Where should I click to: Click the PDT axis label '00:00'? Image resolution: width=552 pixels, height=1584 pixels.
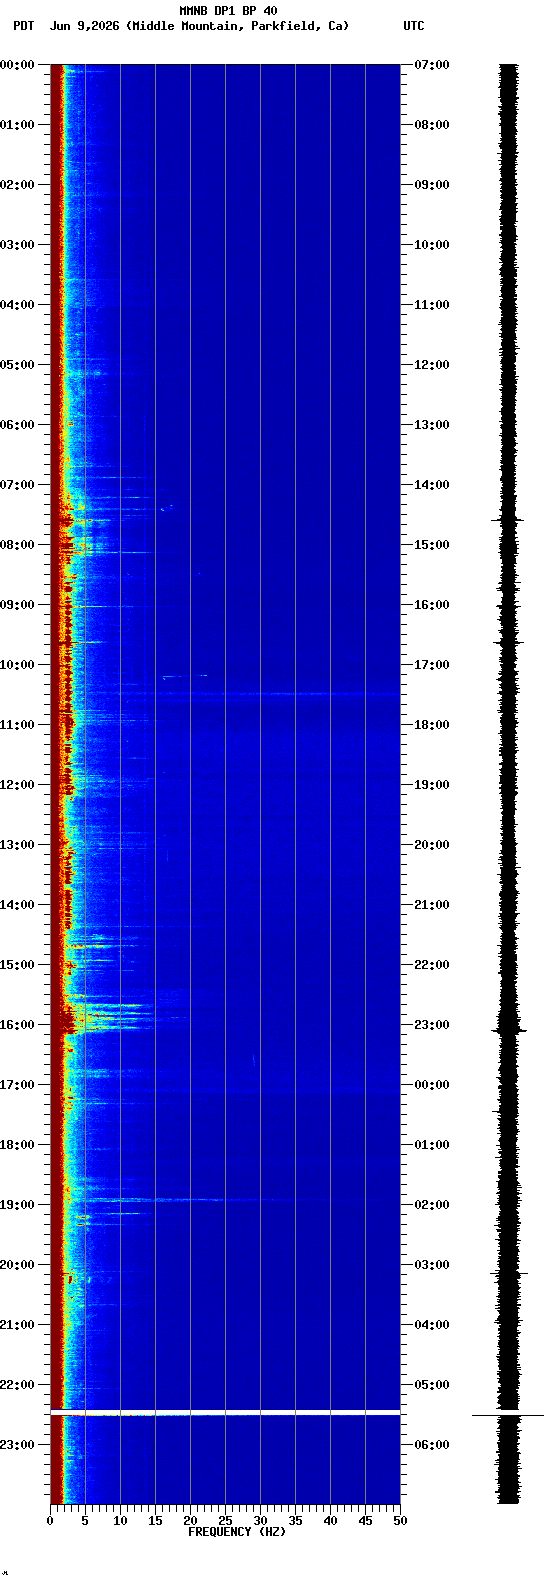click(17, 65)
